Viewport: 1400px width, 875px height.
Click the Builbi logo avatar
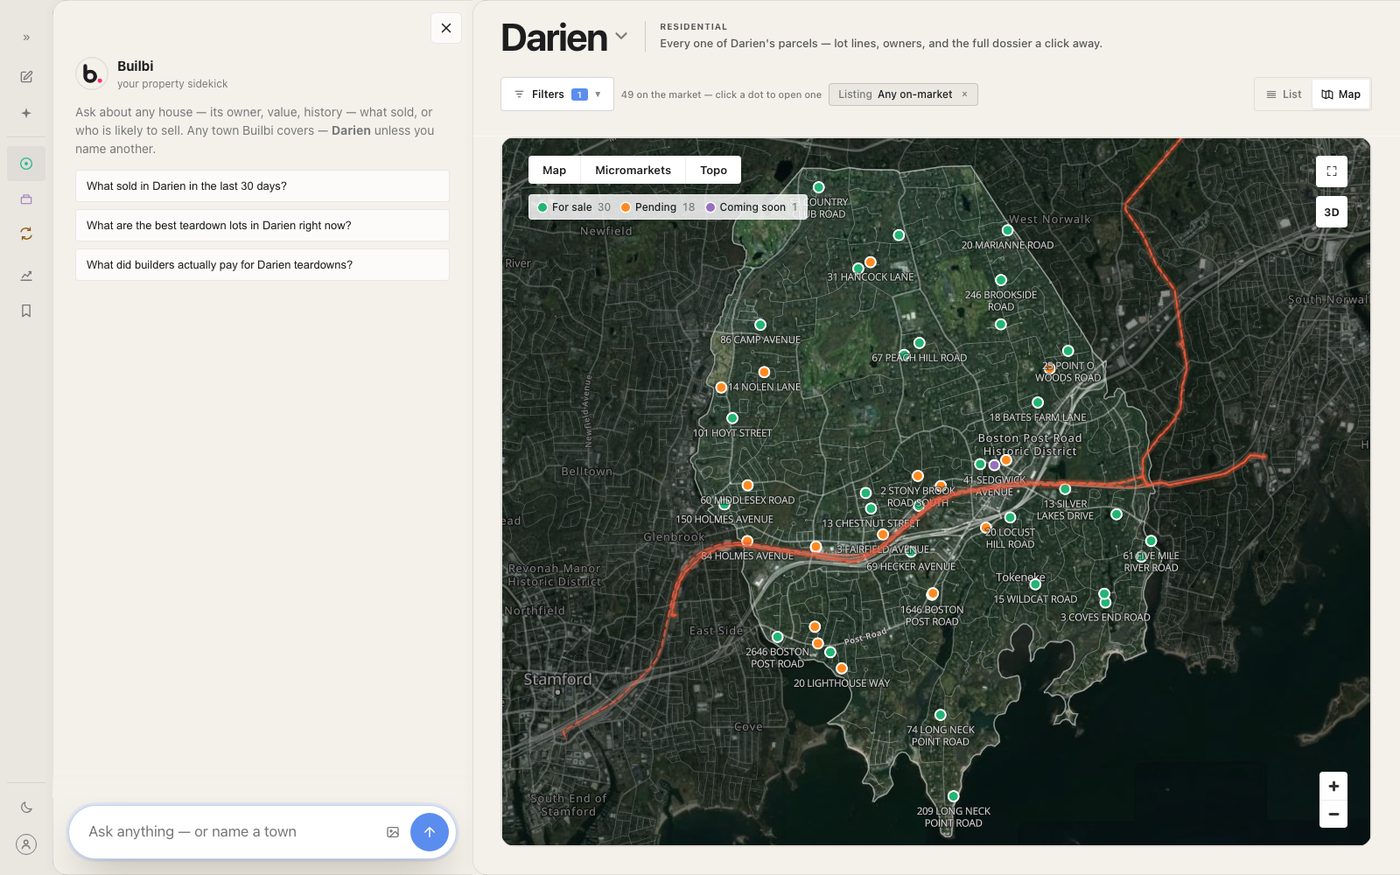(x=92, y=73)
